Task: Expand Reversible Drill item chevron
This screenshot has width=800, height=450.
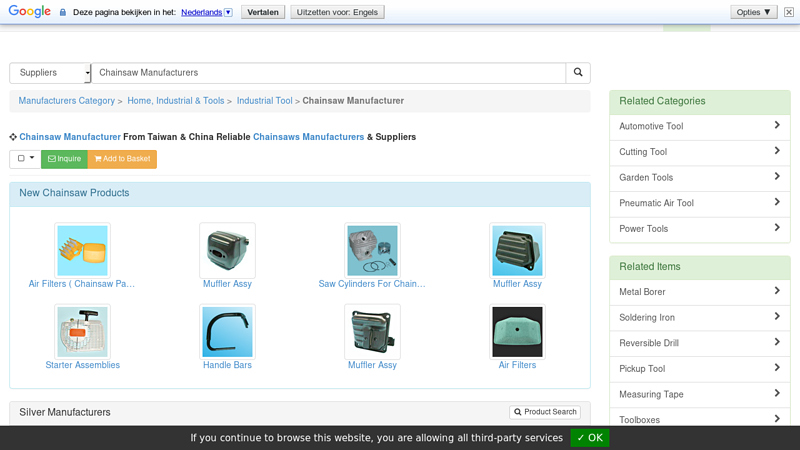Action: 777,342
